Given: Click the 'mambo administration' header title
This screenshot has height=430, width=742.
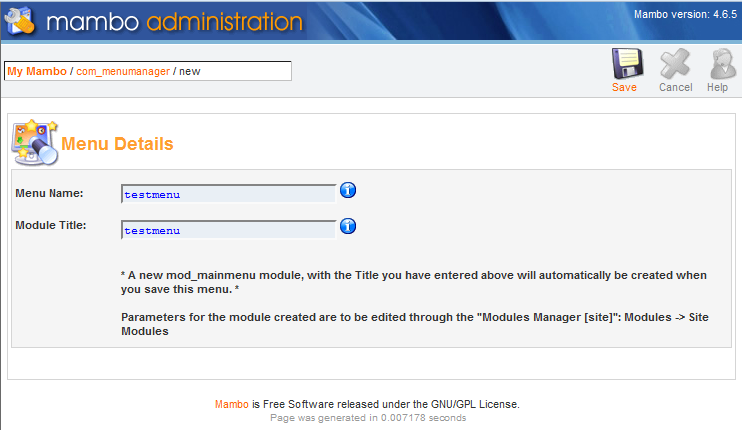Looking at the screenshot, I should 174,22.
